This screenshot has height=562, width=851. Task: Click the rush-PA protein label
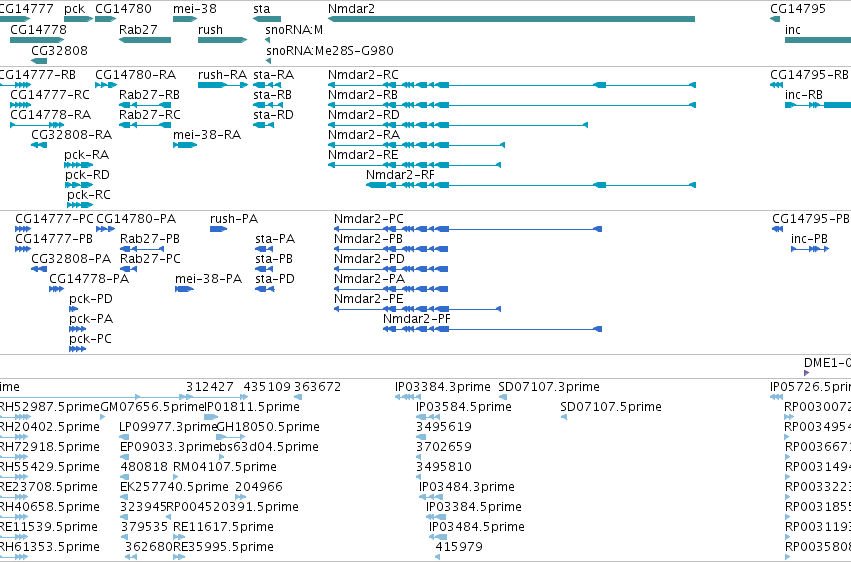tap(234, 219)
